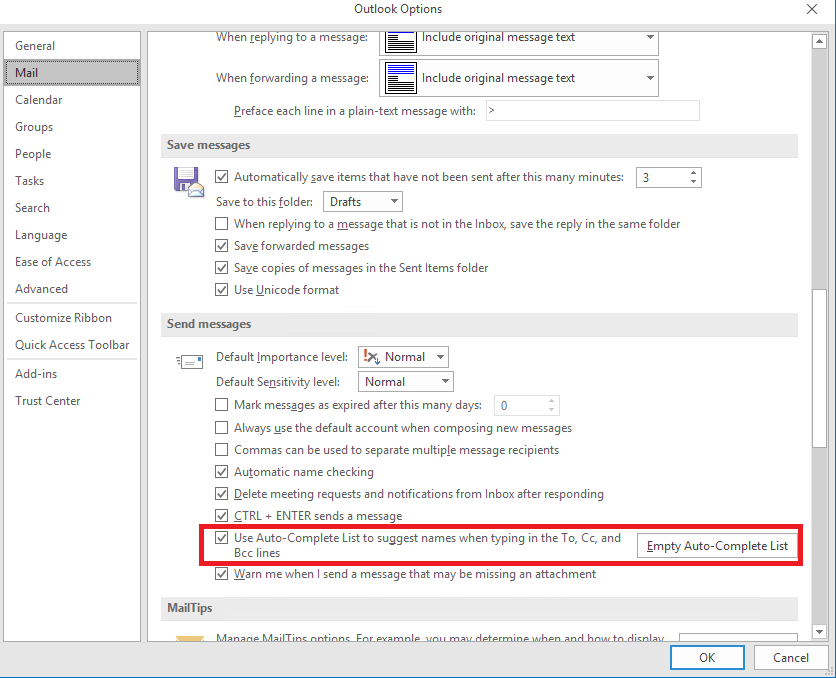Viewport: 836px width, 678px height.
Task: Click the expiry days number field
Action: [520, 406]
